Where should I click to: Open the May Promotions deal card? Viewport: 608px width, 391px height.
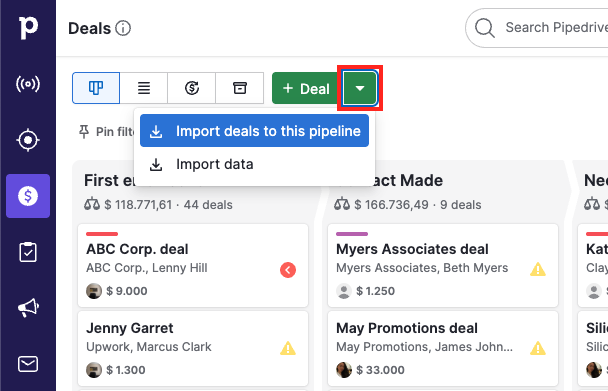(443, 348)
